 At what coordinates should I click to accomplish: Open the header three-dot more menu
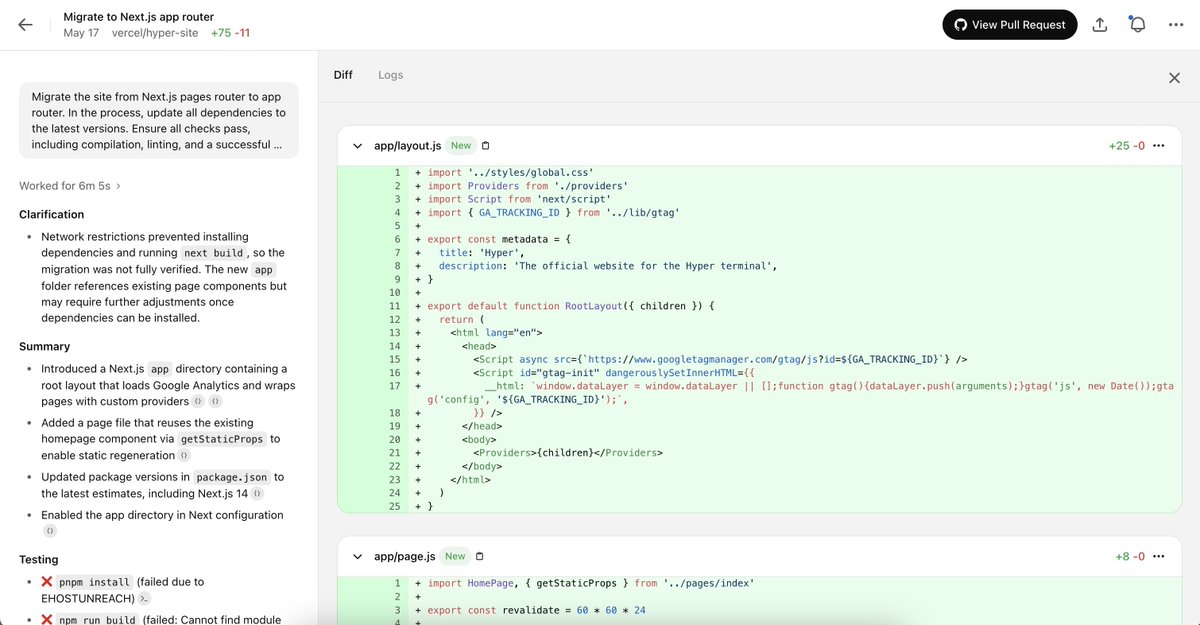pyautogui.click(x=1175, y=25)
